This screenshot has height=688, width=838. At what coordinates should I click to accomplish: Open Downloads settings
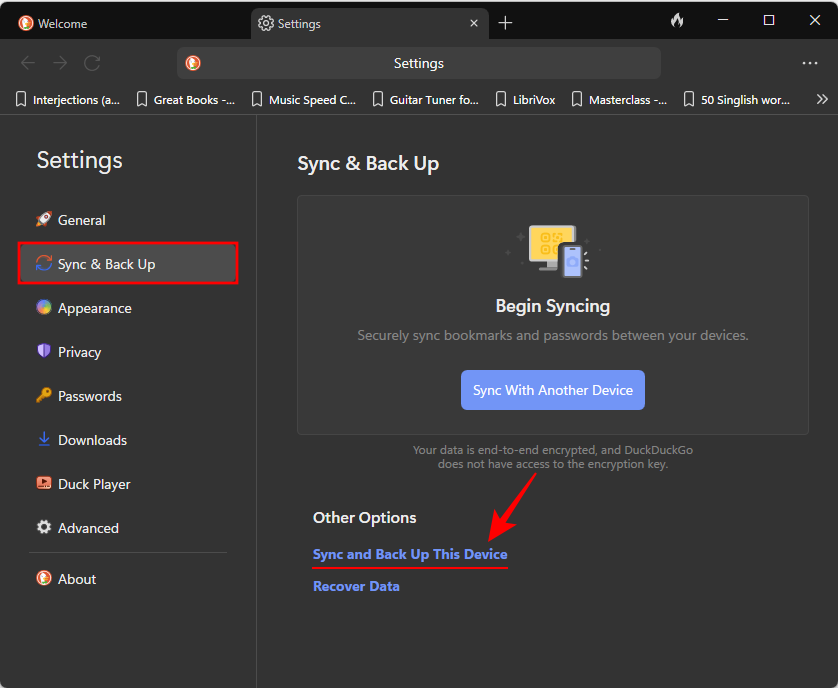click(128, 440)
